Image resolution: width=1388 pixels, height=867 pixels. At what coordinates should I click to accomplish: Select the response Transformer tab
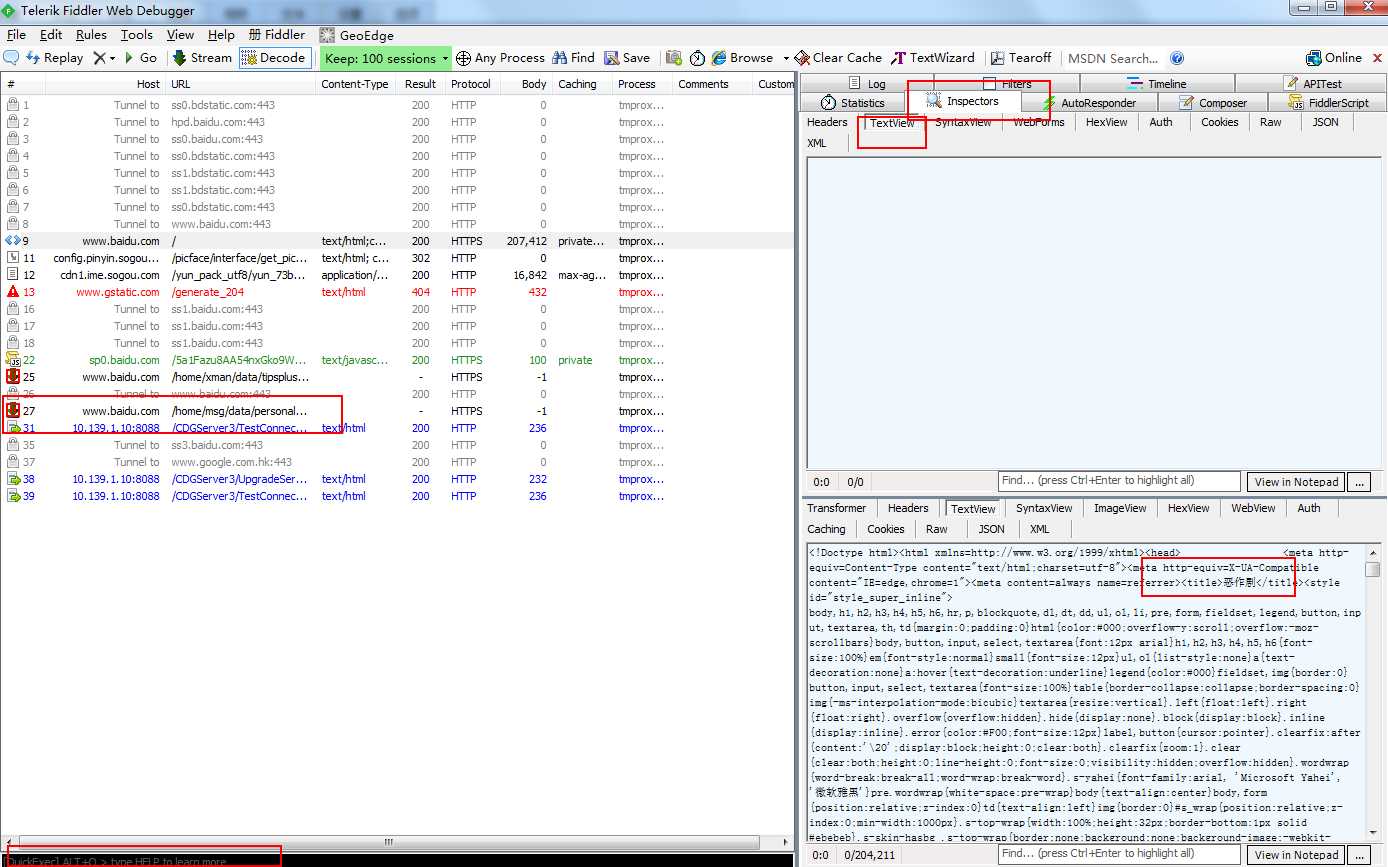point(837,508)
